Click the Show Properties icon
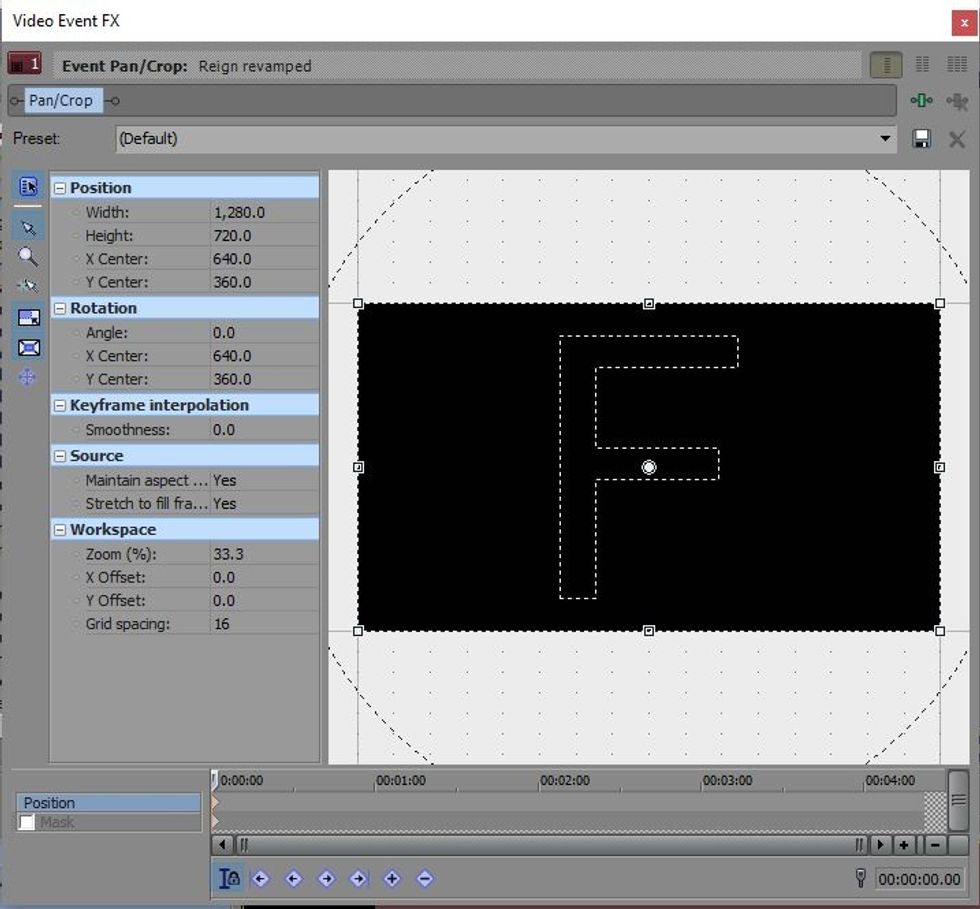Viewport: 980px width, 909px height. (x=28, y=186)
